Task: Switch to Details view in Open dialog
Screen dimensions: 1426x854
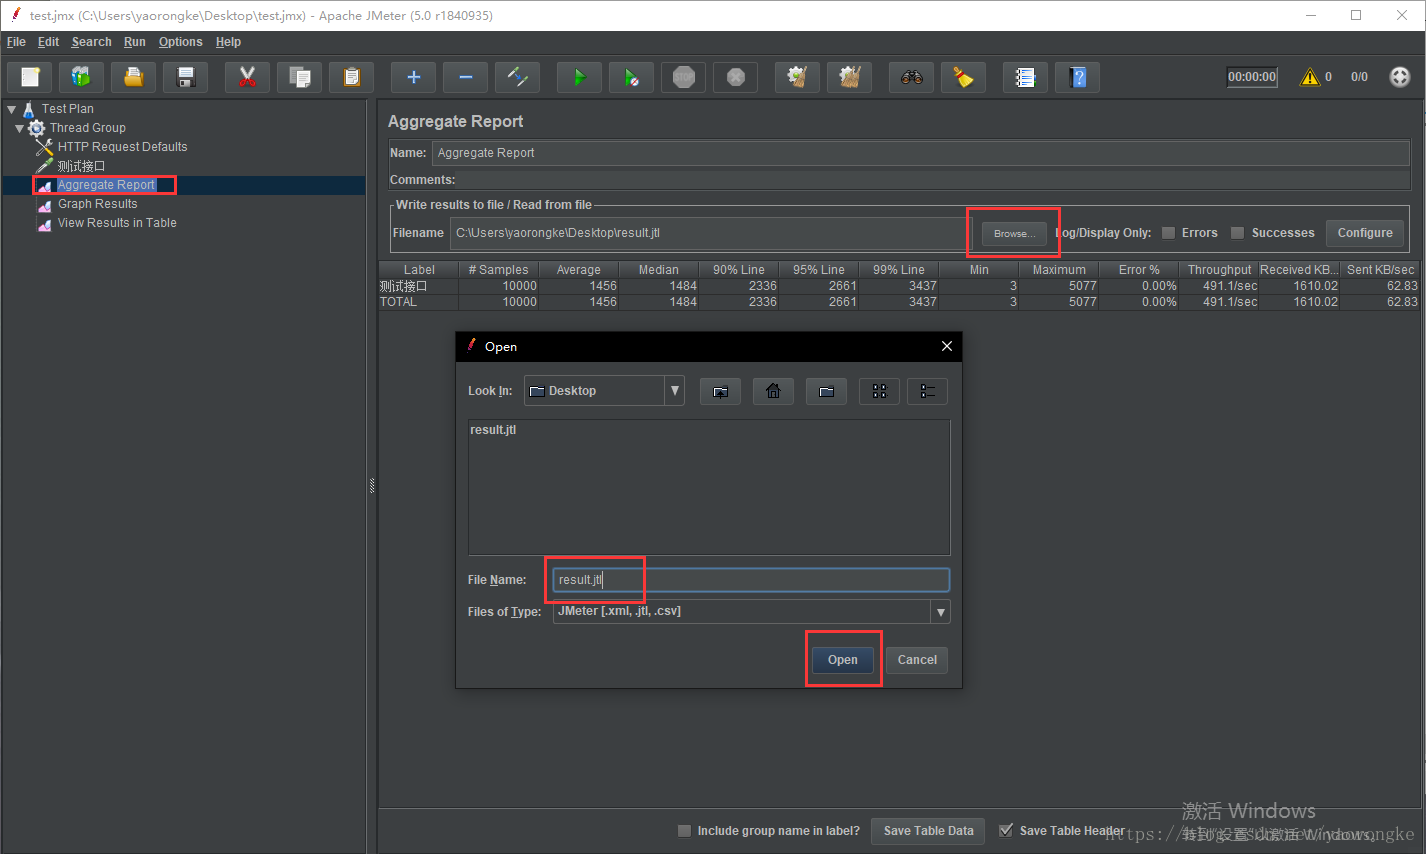Action: tap(927, 391)
